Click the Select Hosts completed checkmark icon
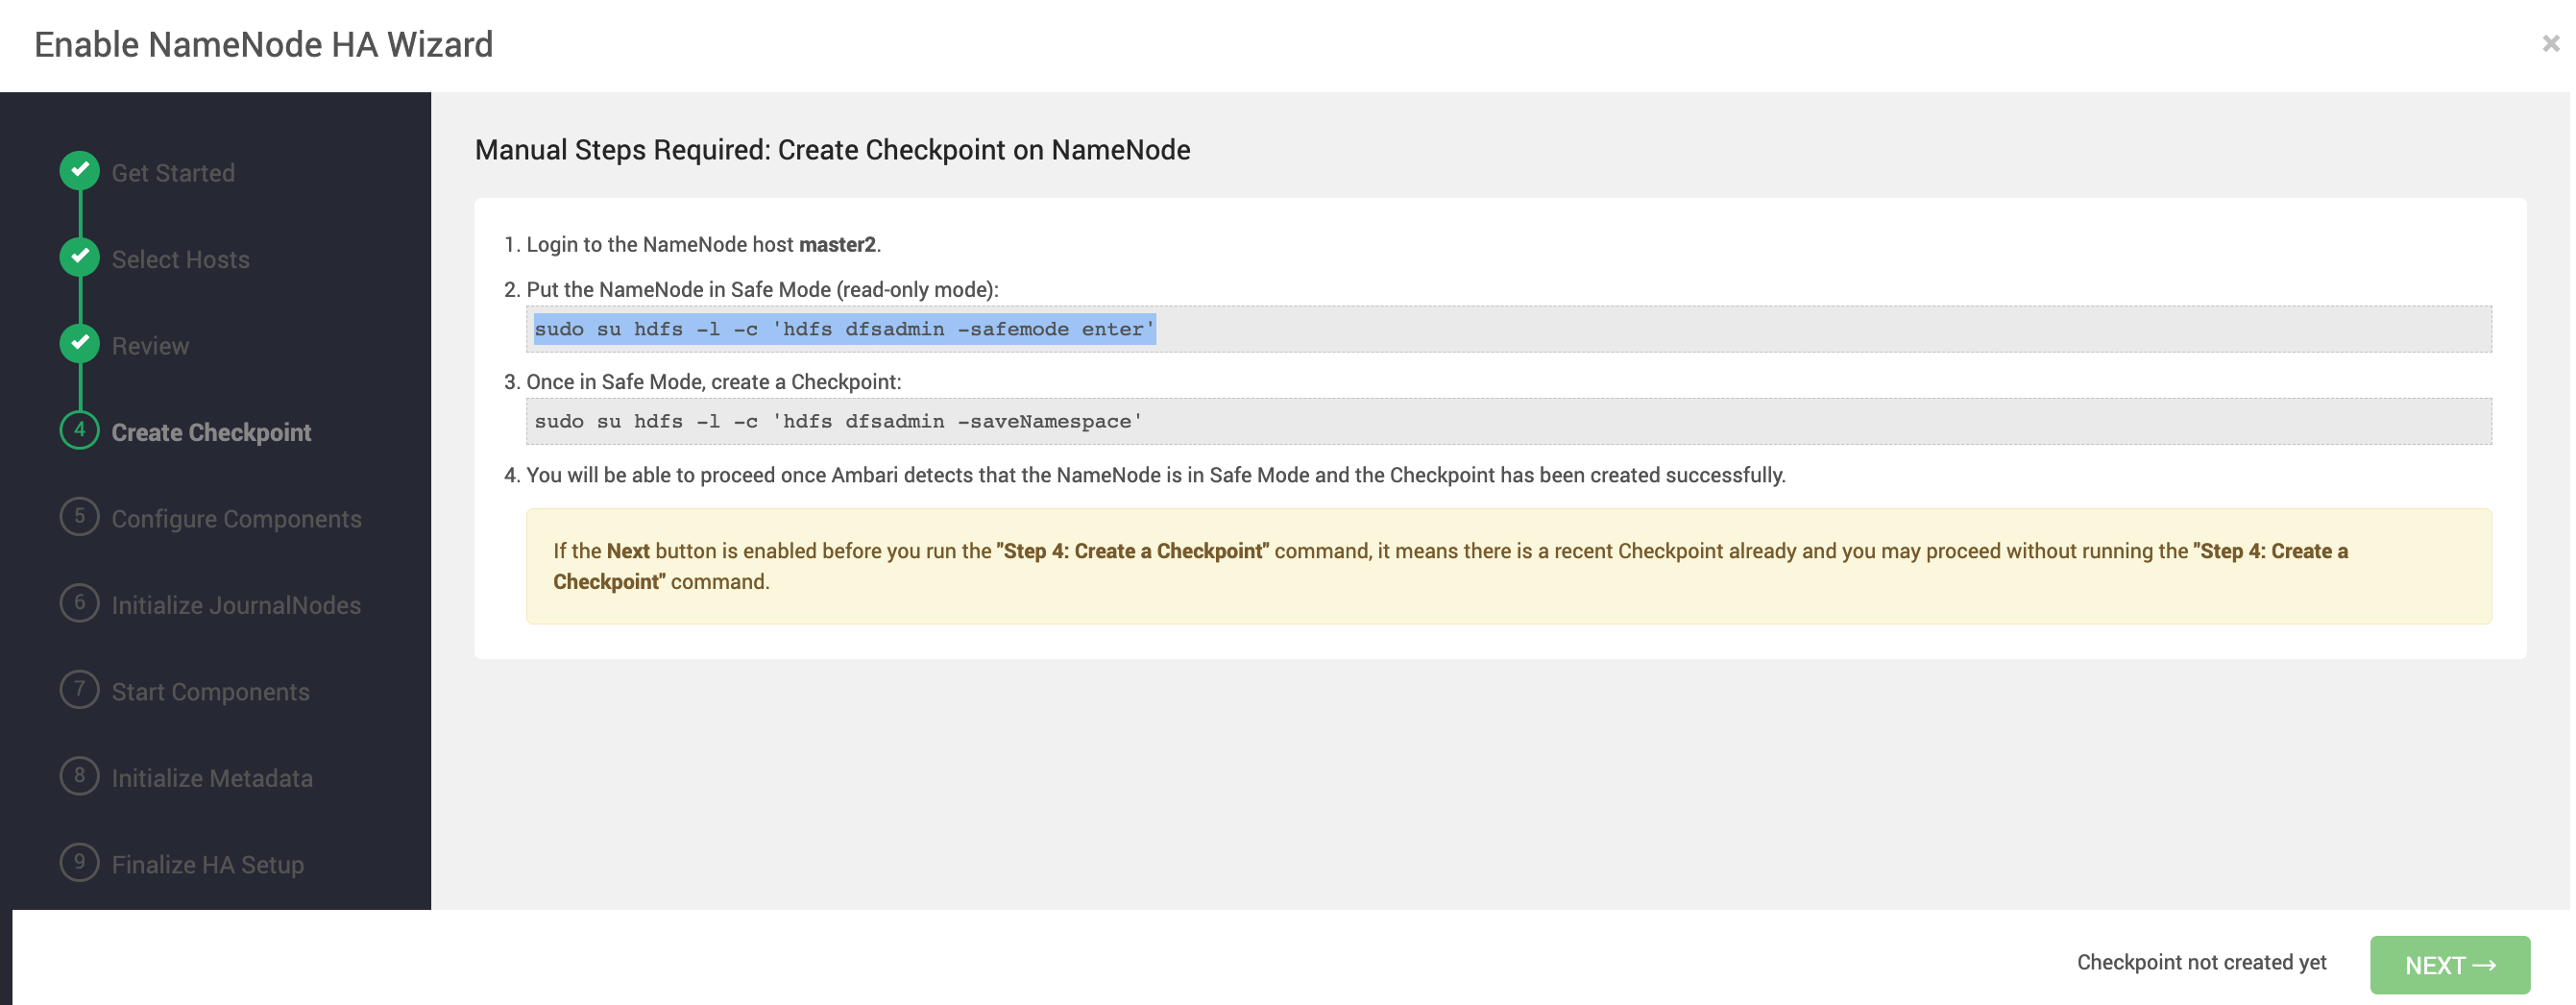The width and height of the screenshot is (2576, 1005). tap(80, 257)
